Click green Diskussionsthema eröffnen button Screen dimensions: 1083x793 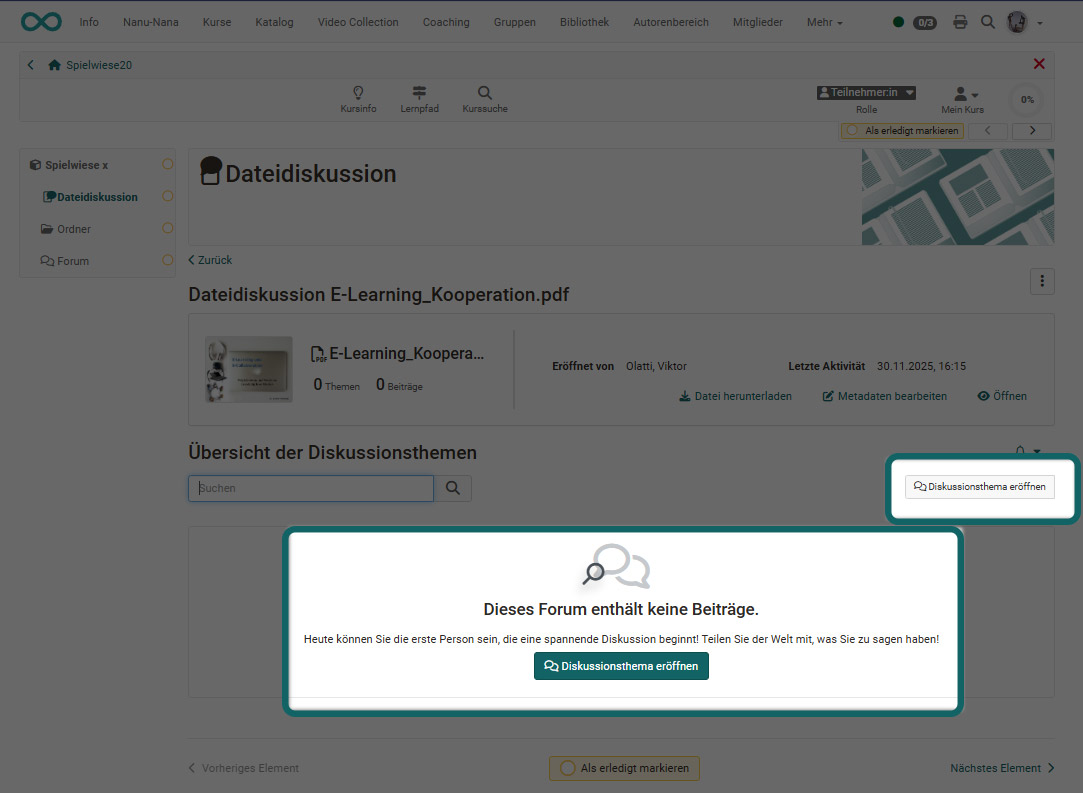(x=621, y=666)
